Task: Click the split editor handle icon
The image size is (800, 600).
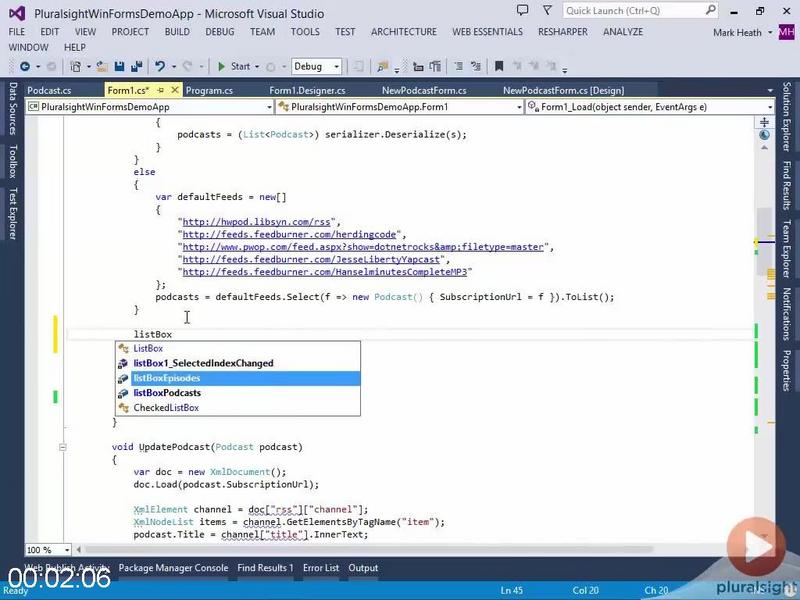Action: (764, 122)
